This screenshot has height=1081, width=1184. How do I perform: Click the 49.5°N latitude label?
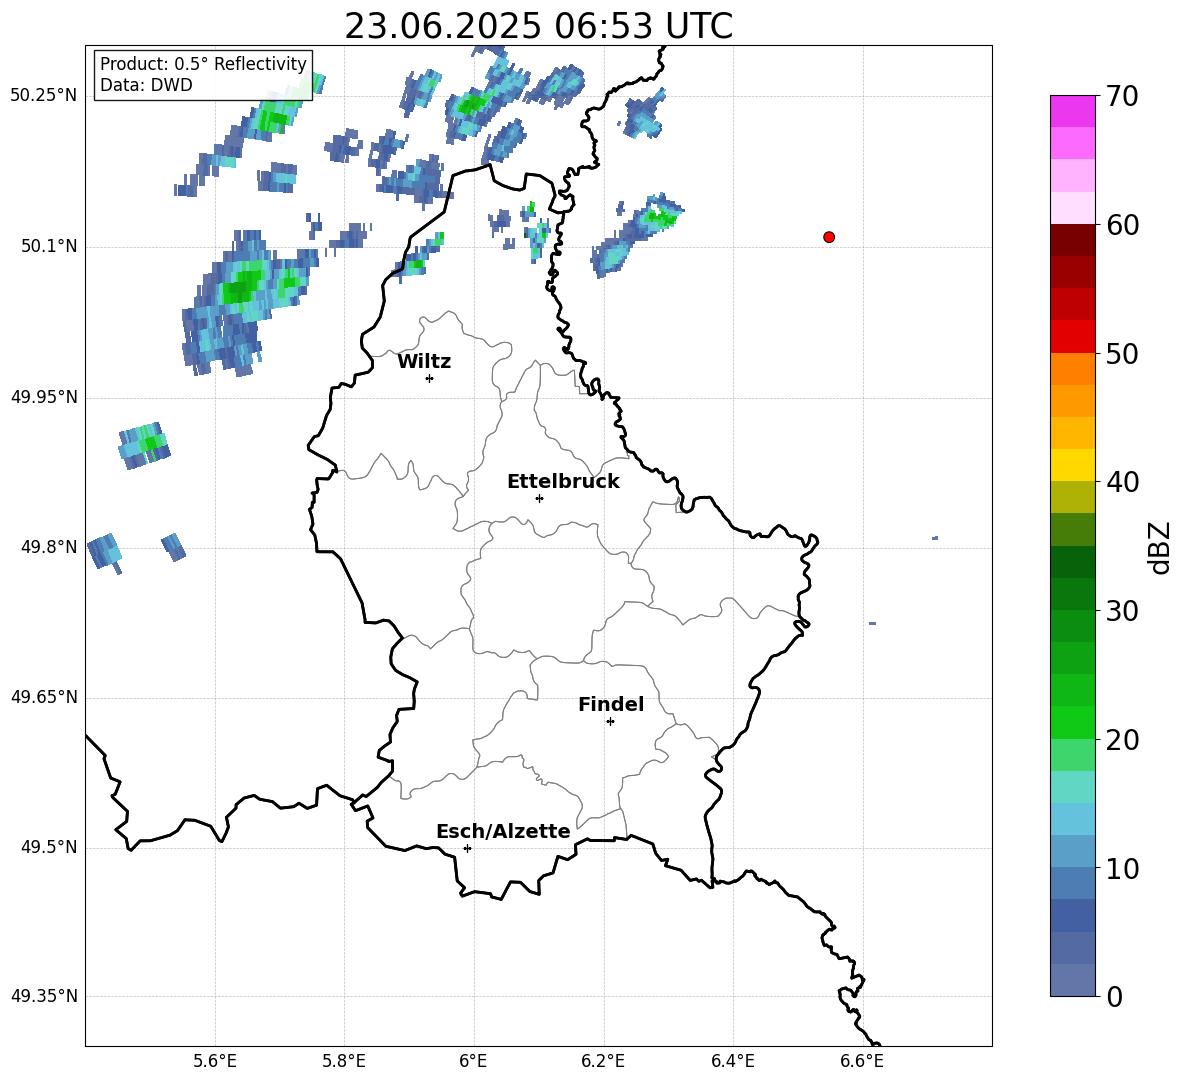(49, 847)
